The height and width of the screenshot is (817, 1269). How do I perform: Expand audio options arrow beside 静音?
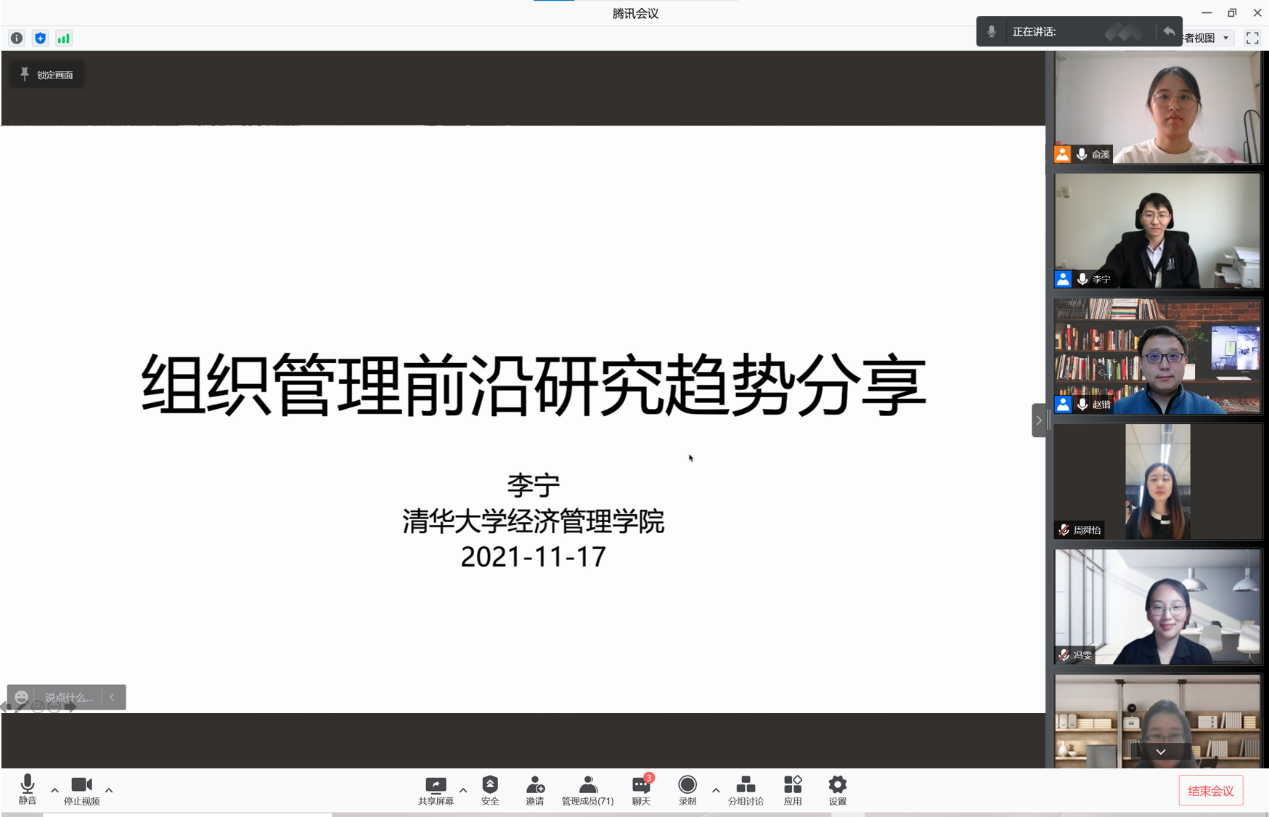click(55, 791)
